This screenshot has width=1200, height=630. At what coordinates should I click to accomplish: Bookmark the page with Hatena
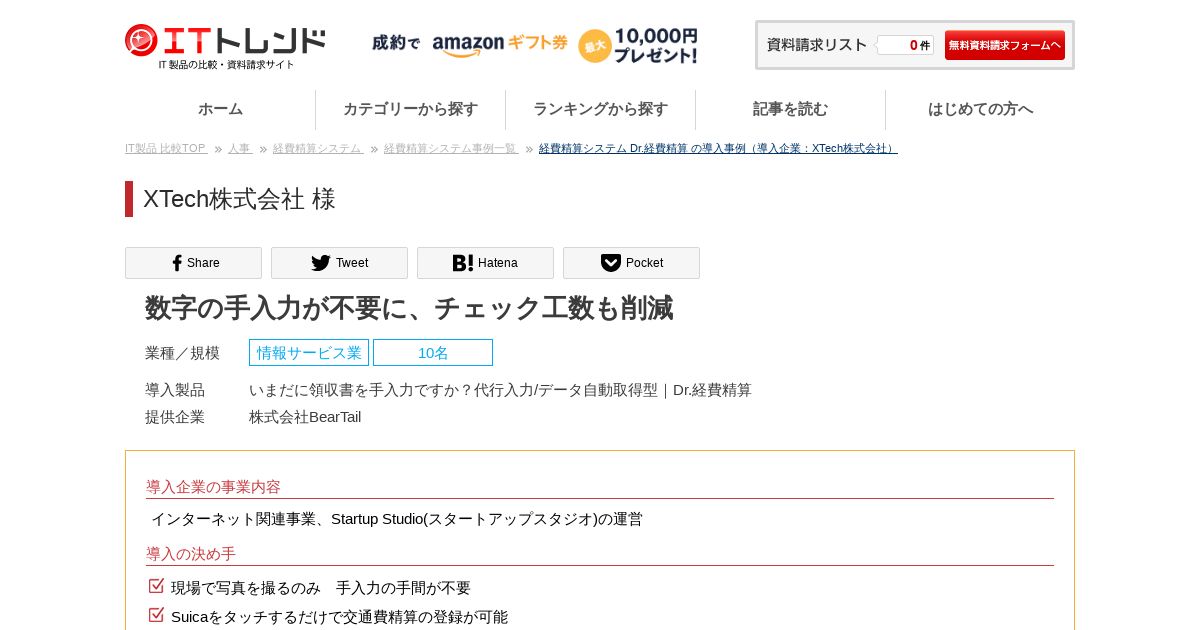[485, 263]
